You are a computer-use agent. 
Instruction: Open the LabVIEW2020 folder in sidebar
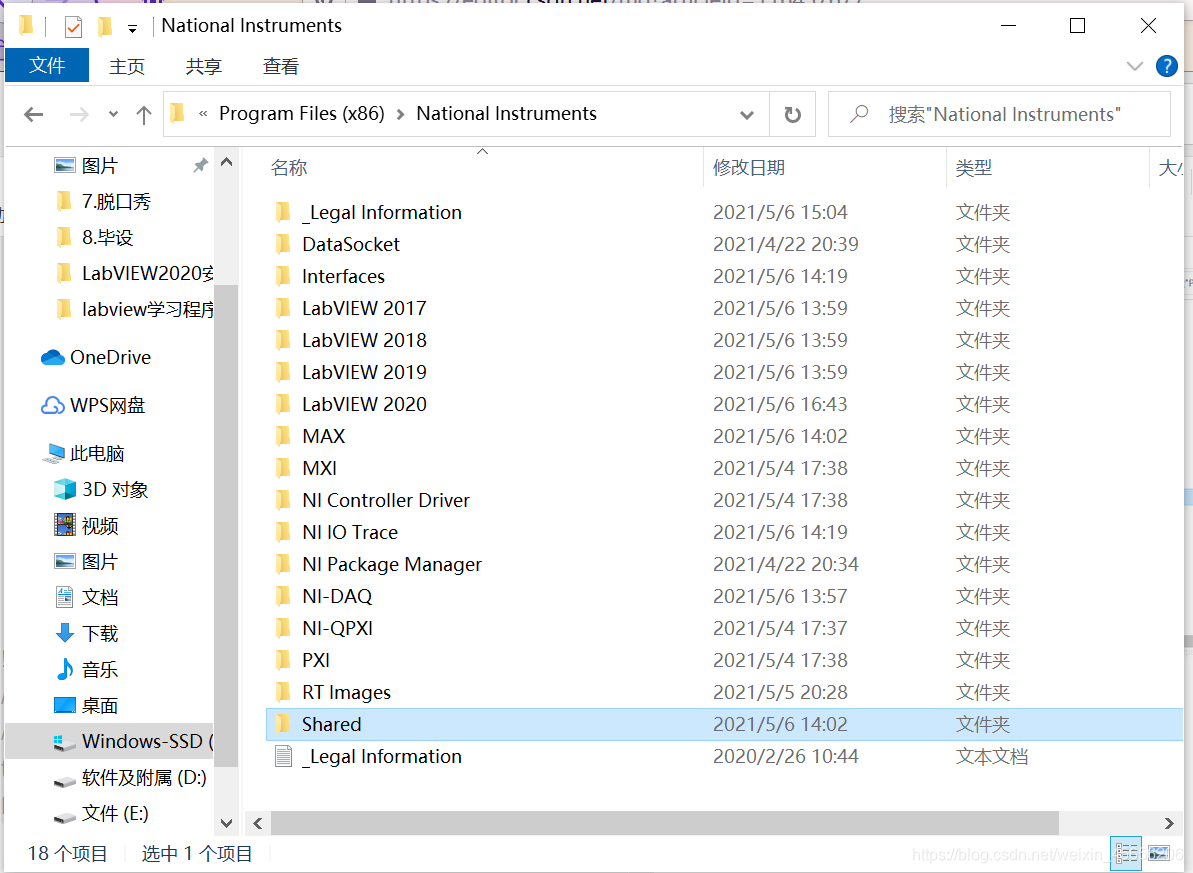(148, 272)
